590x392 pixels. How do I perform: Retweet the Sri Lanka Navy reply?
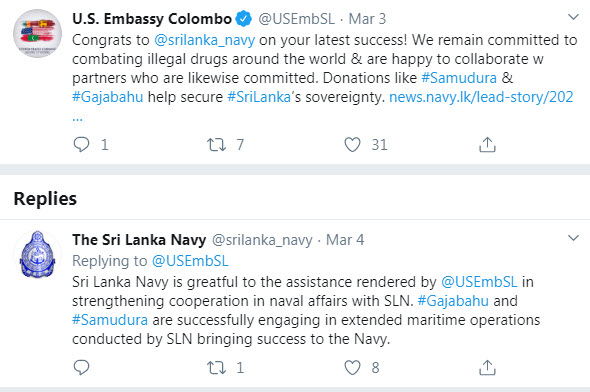216,368
